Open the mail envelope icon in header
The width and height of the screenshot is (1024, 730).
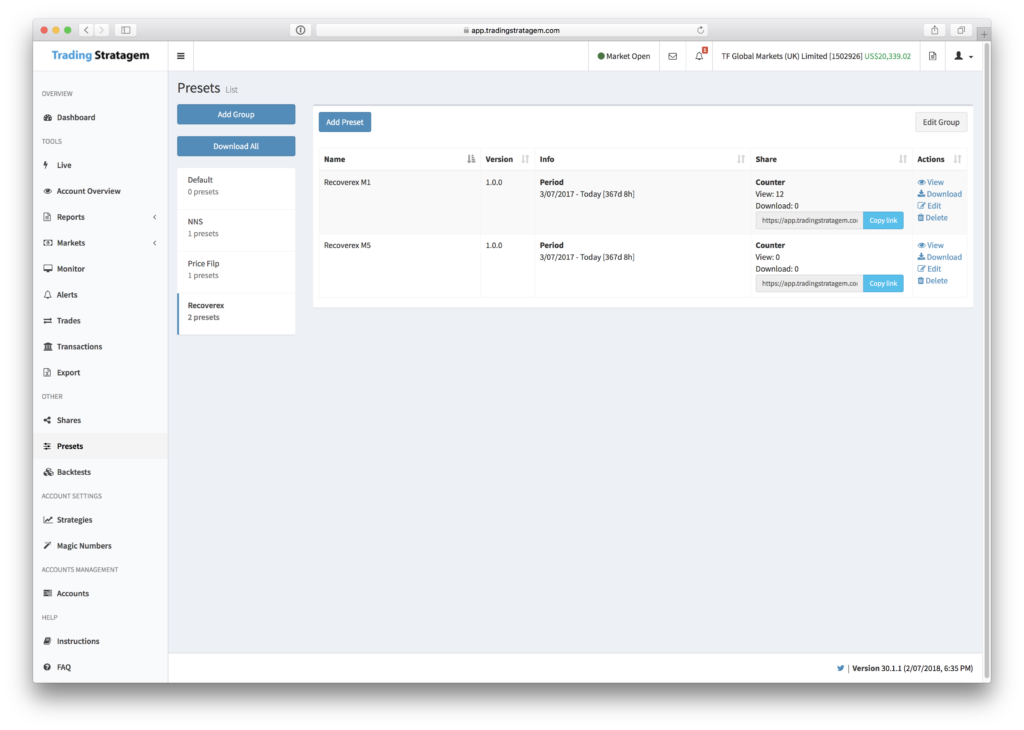(x=673, y=56)
